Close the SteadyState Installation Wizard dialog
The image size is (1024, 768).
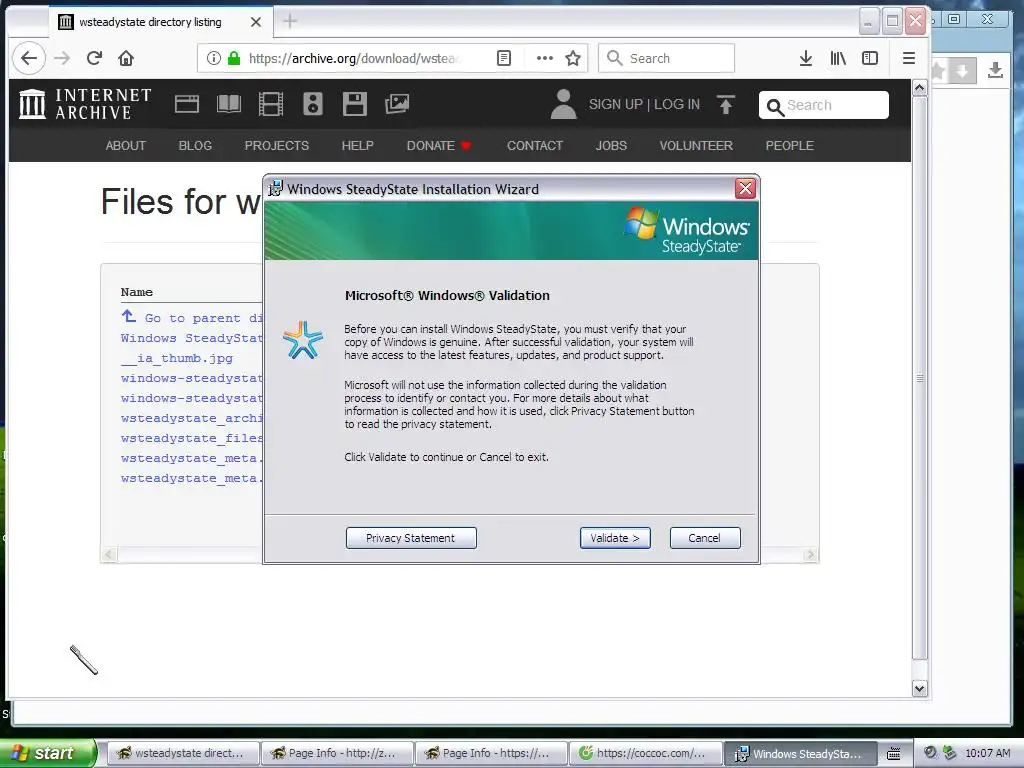pos(745,189)
